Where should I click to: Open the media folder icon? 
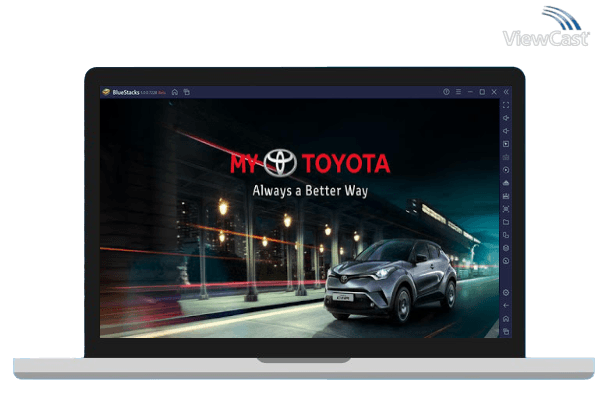(506, 222)
